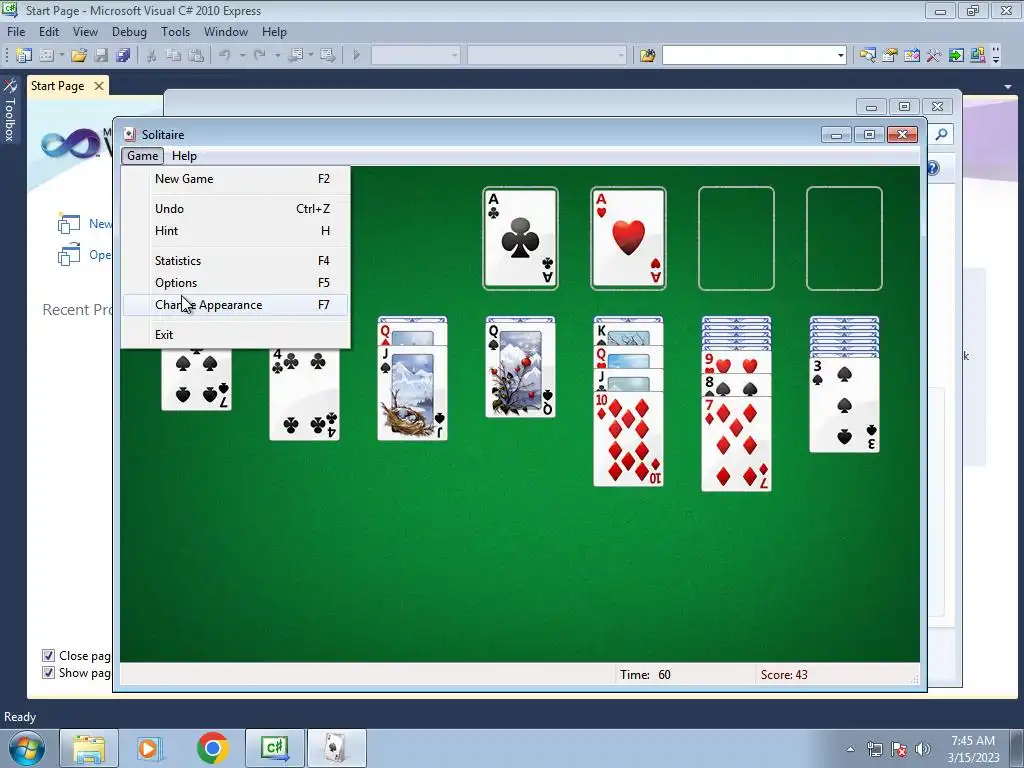The height and width of the screenshot is (768, 1024).
Task: Click the 3 of Spades card
Action: click(x=844, y=405)
